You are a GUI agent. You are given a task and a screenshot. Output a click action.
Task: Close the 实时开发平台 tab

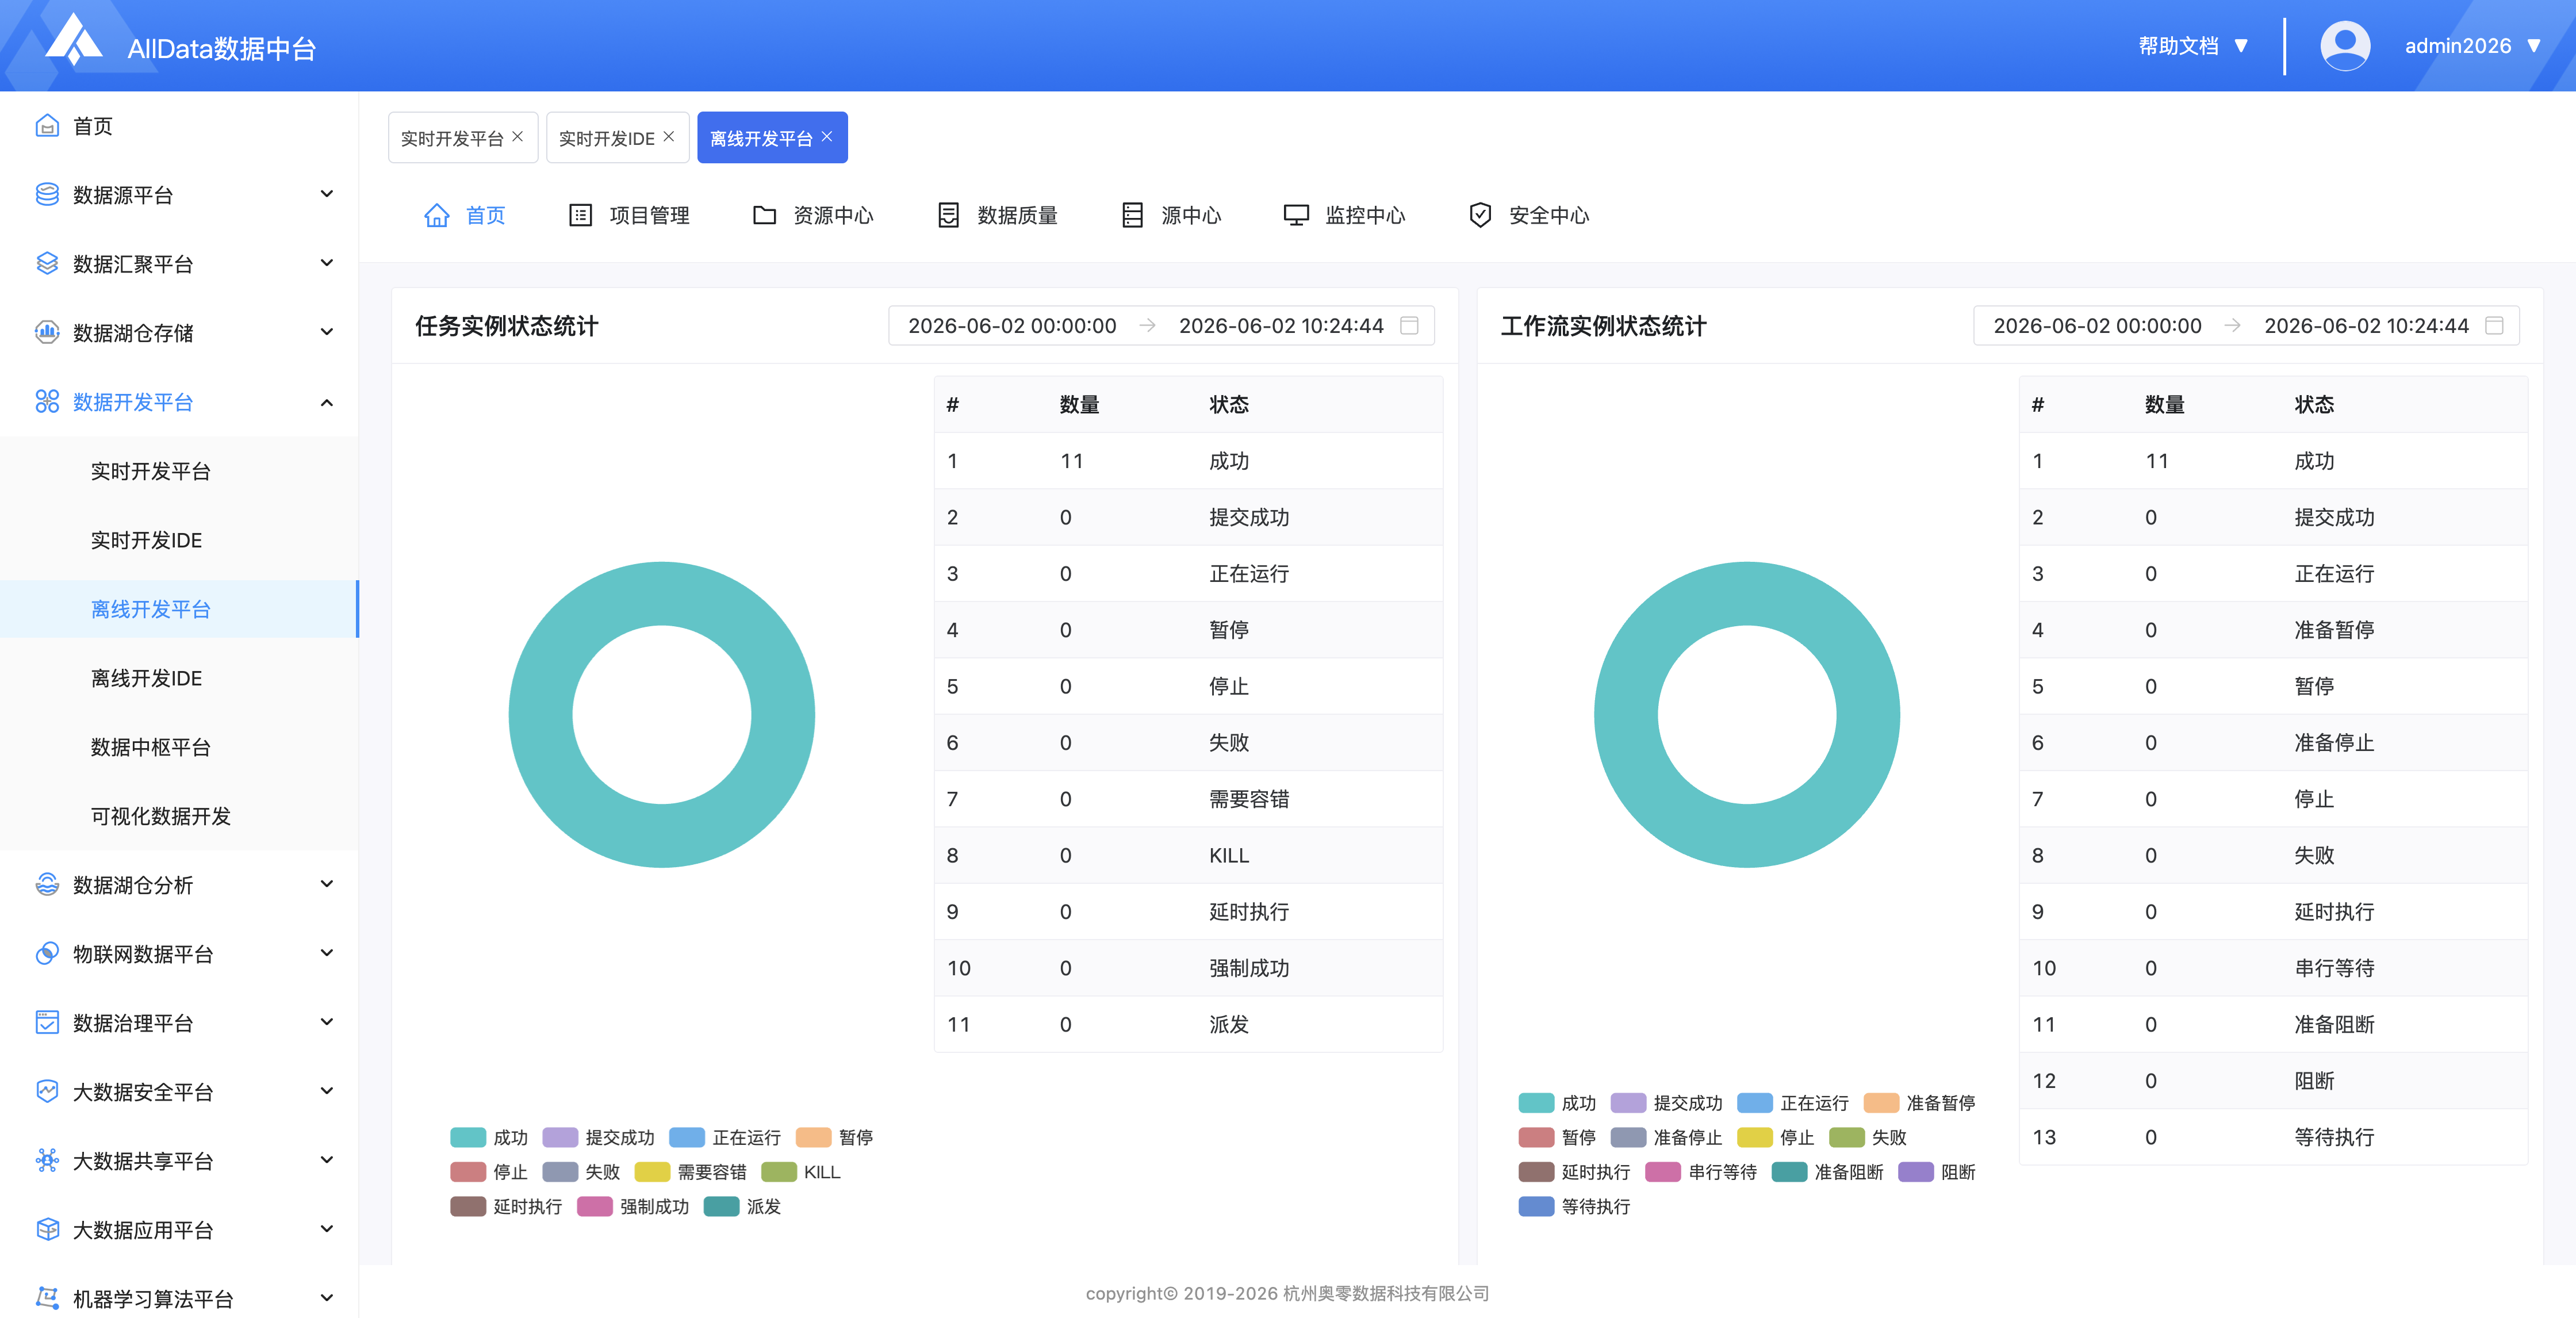coord(518,137)
